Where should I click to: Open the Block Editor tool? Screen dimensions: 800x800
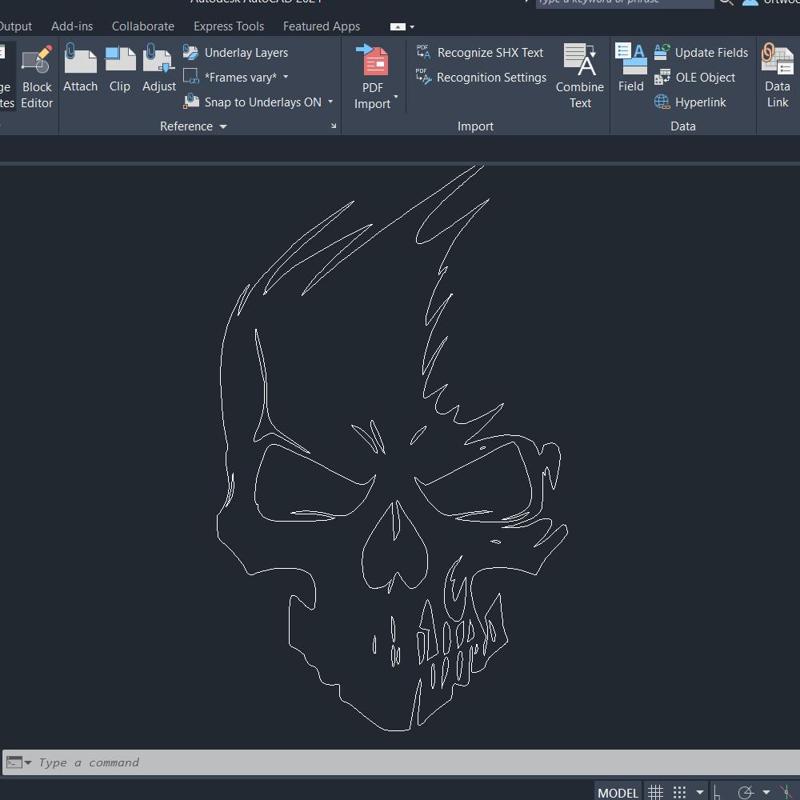pos(37,77)
